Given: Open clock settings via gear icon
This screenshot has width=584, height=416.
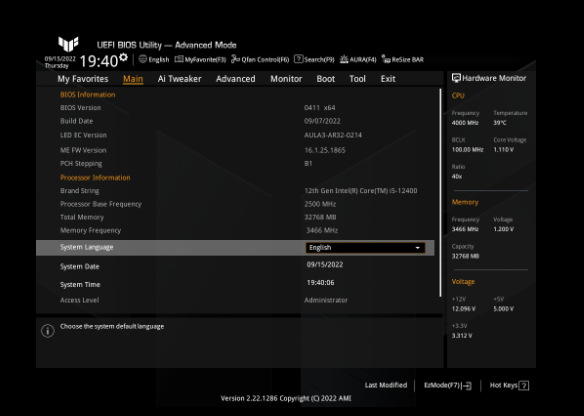Looking at the screenshot, I should (123, 57).
